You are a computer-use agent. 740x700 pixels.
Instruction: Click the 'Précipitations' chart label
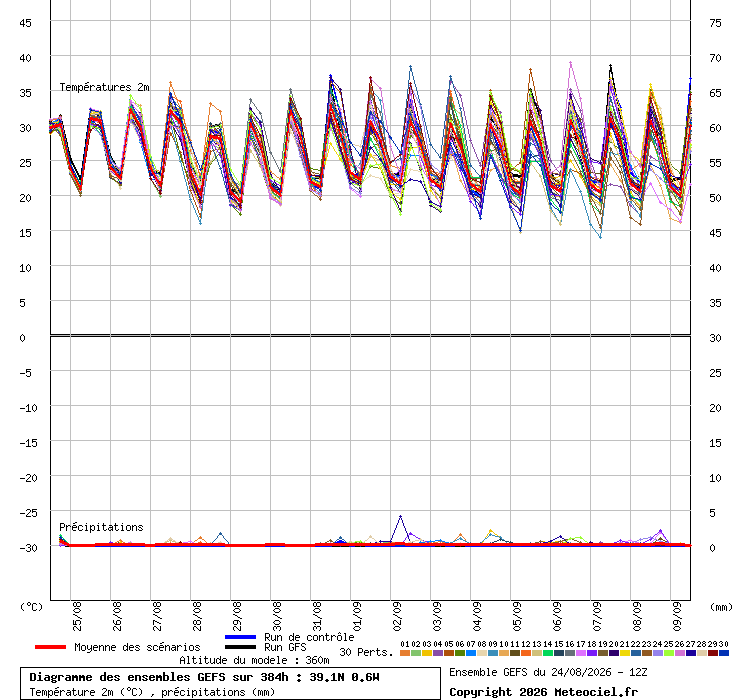coord(101,527)
